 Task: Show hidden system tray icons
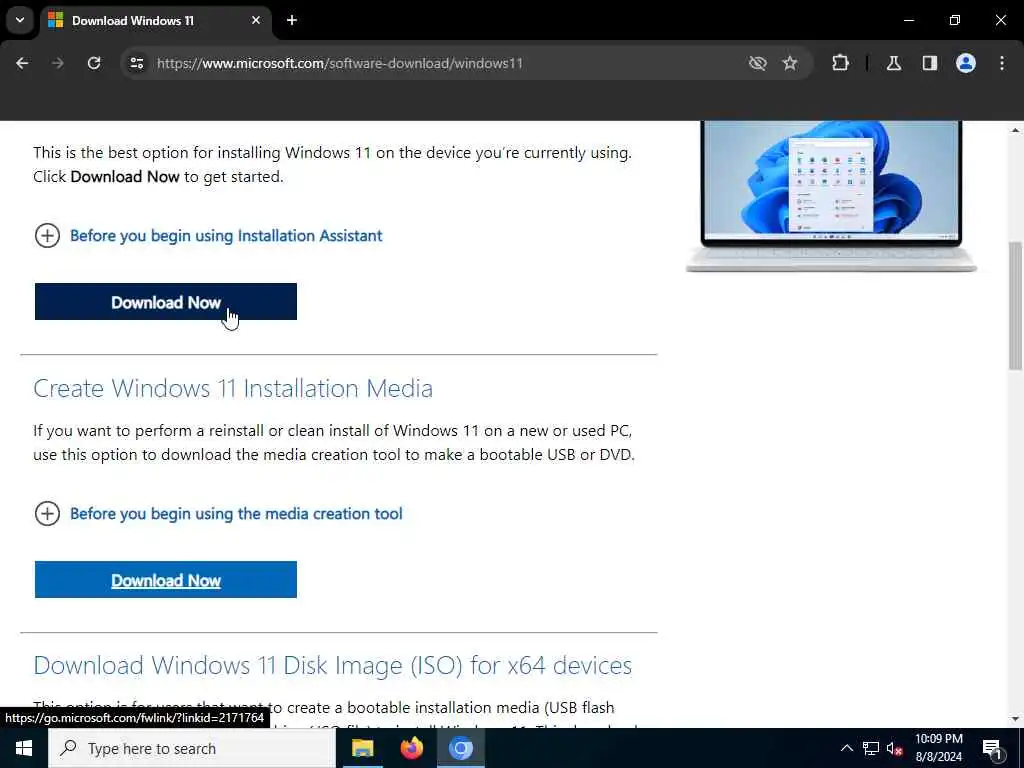[846, 748]
